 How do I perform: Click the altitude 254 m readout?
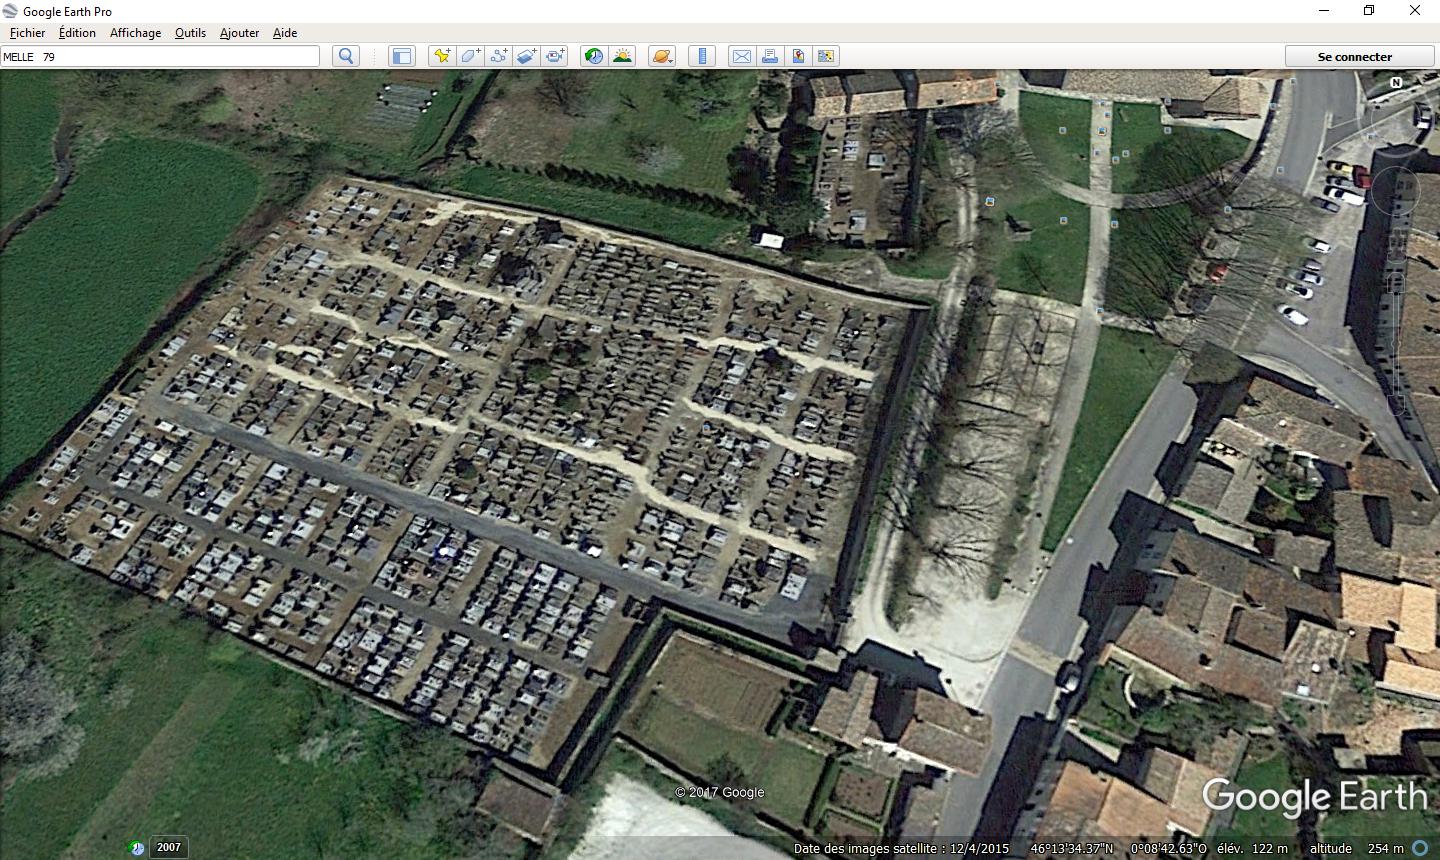pyautogui.click(x=1357, y=848)
